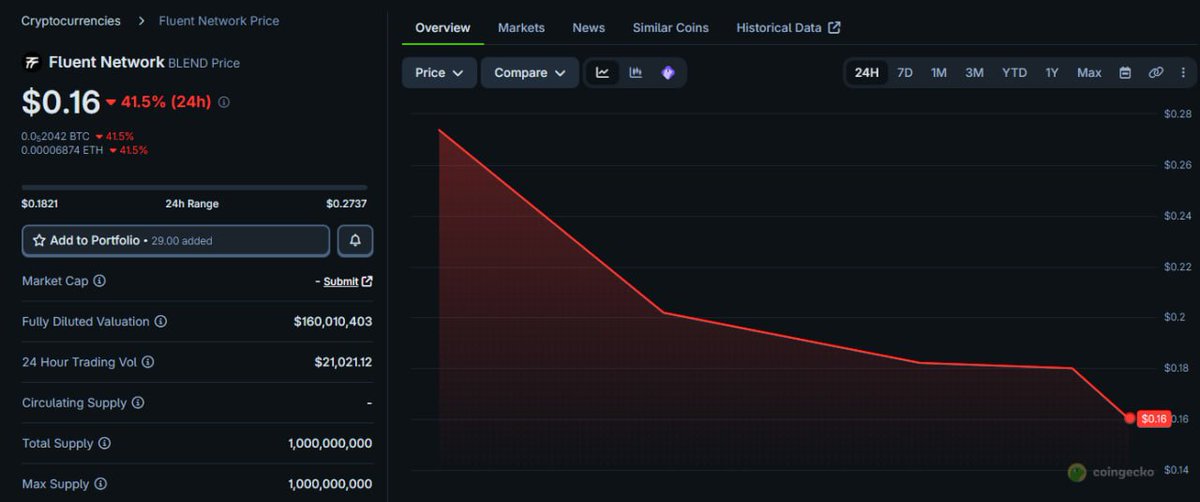Click the $0.2737 range high value
1200x502 pixels.
pyautogui.click(x=346, y=204)
